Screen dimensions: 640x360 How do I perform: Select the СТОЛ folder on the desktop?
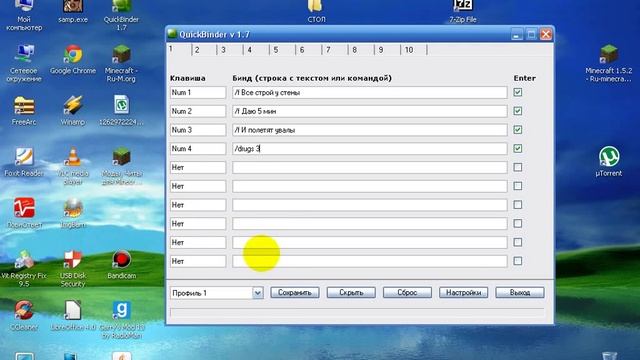316,11
